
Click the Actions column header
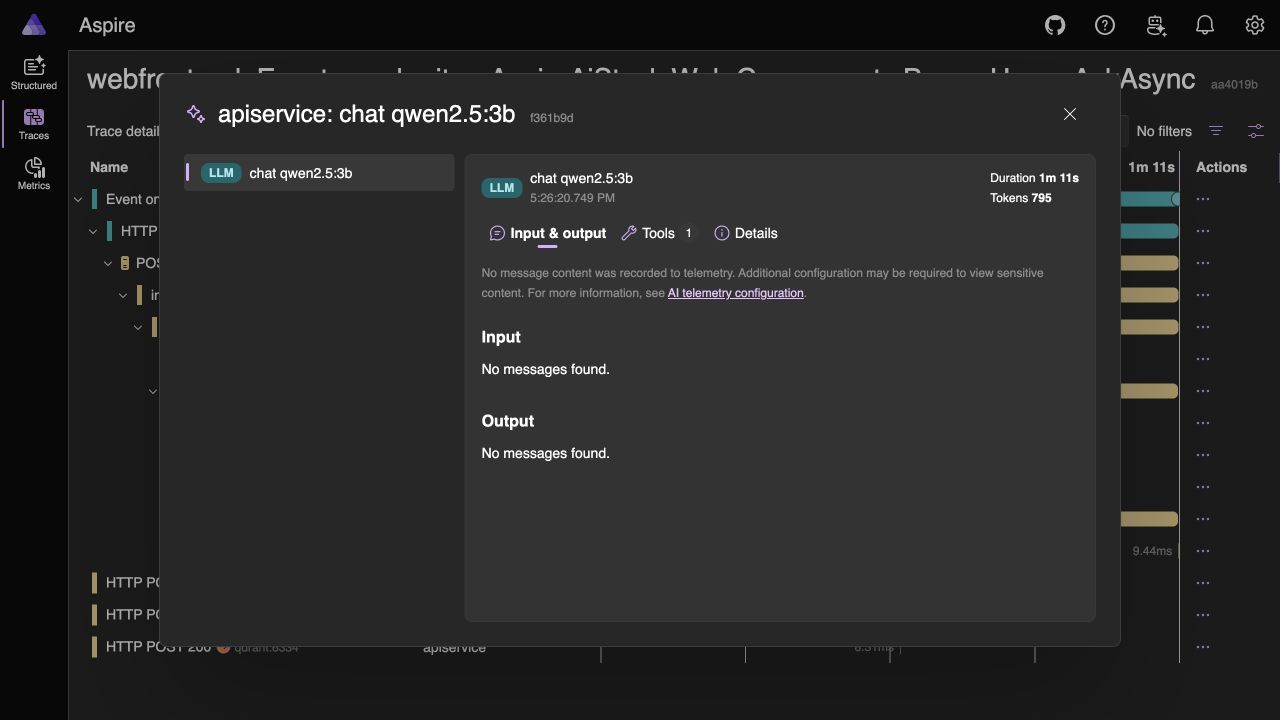pyautogui.click(x=1221, y=167)
